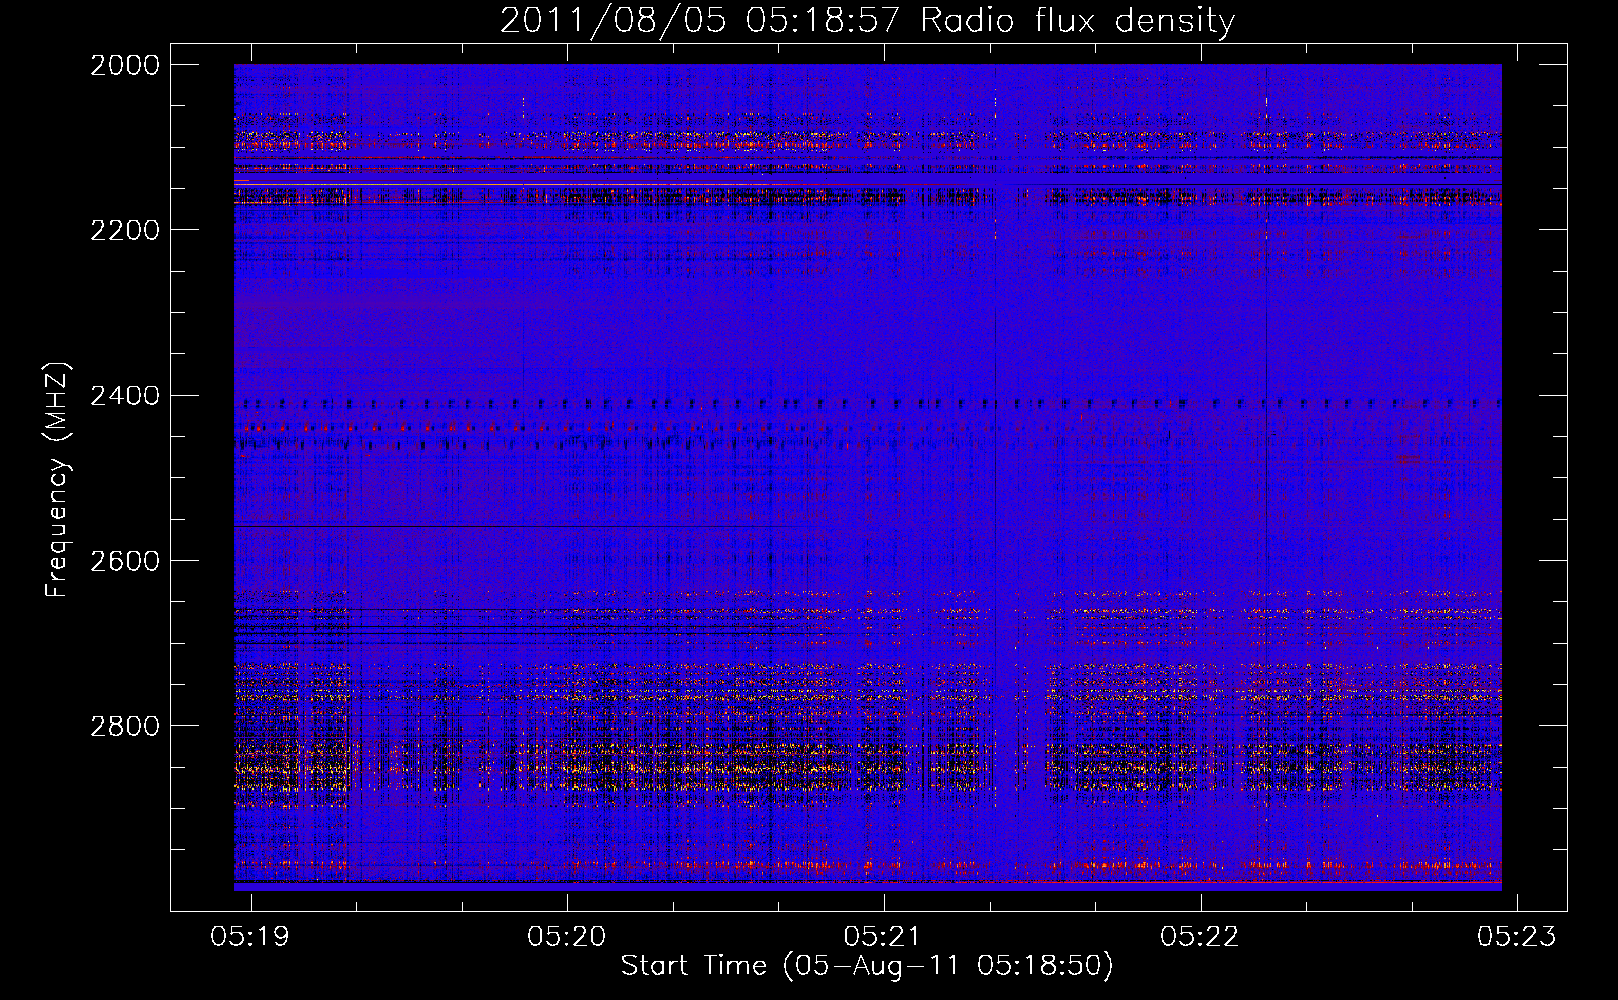
Task: Click the 2200 frequency tick label
Action: click(x=125, y=230)
